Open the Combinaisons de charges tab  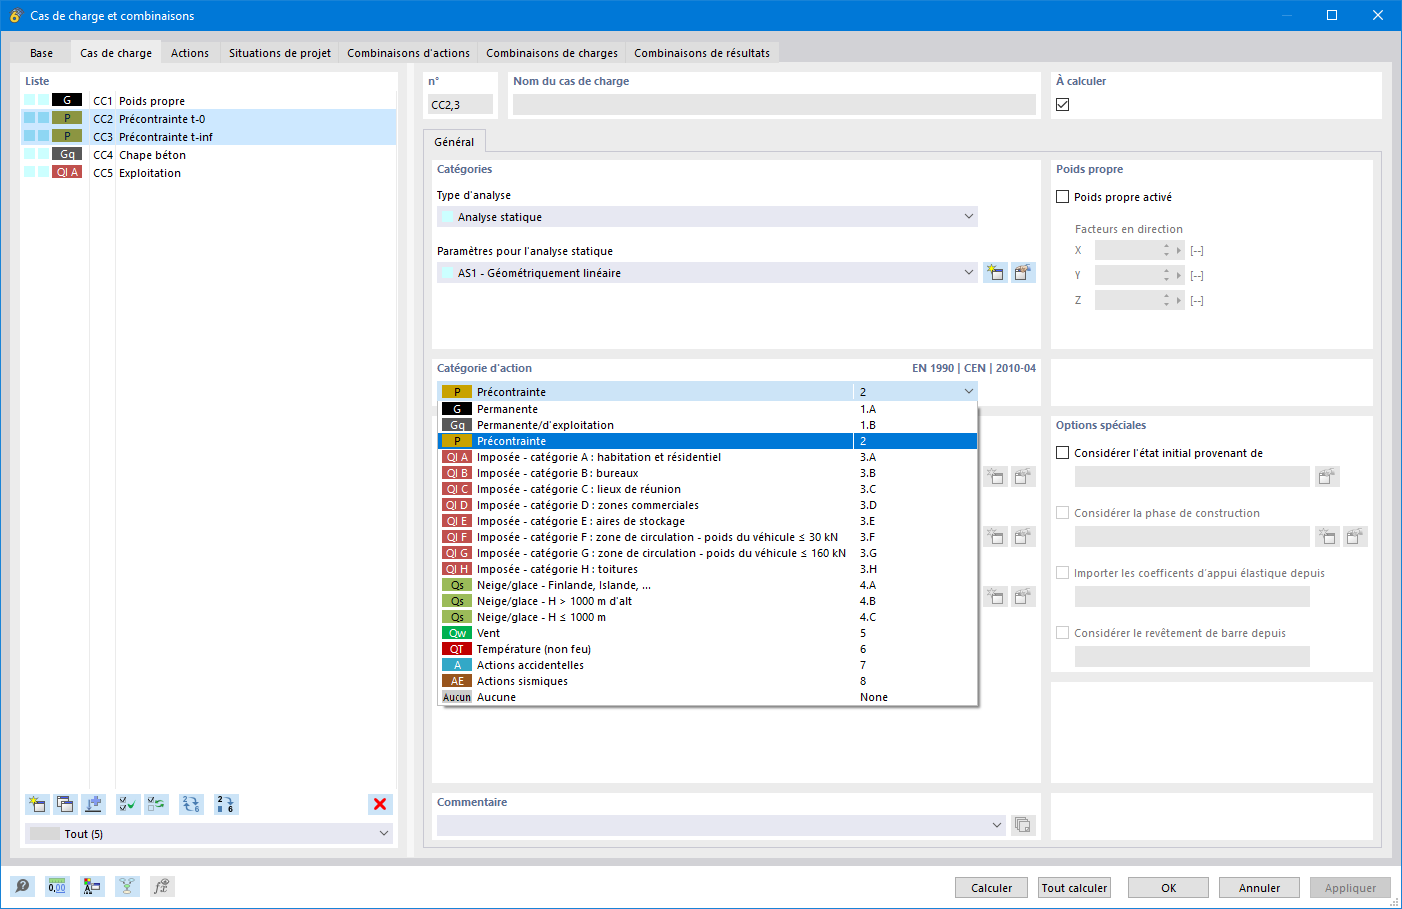(x=552, y=53)
